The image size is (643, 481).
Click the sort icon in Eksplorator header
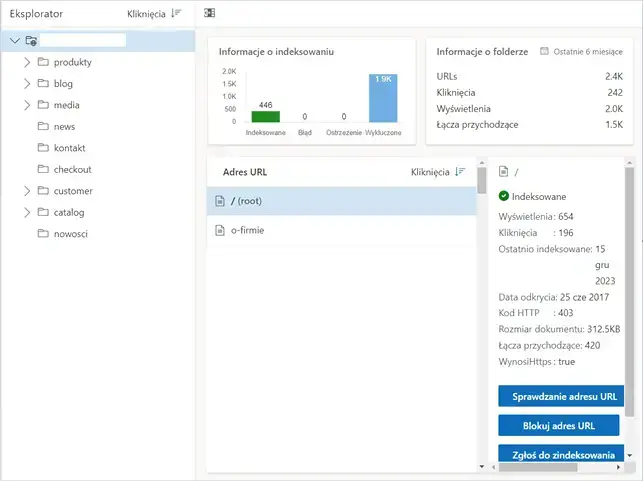click(x=176, y=15)
